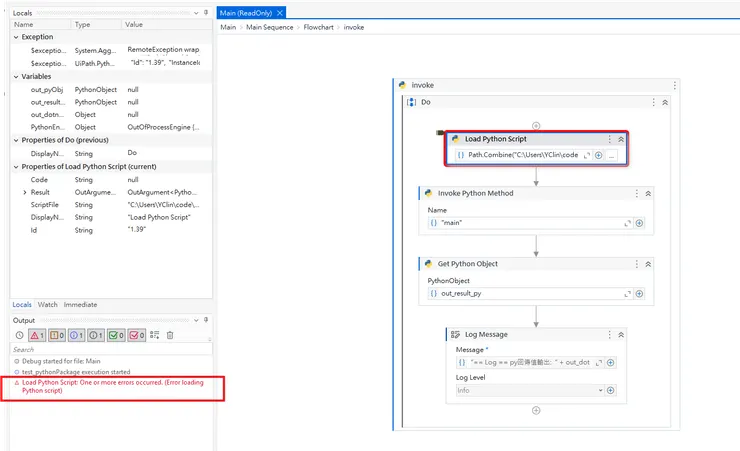Close the Main (ReadOnly) tab
The height and width of the screenshot is (451, 740).
(280, 13)
